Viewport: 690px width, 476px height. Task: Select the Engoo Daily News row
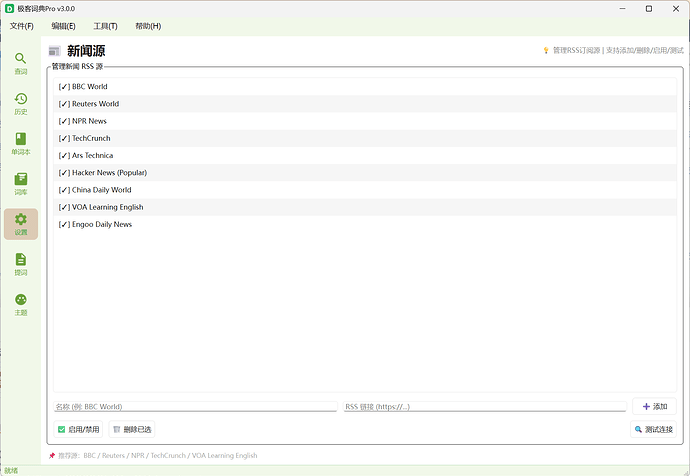point(365,224)
